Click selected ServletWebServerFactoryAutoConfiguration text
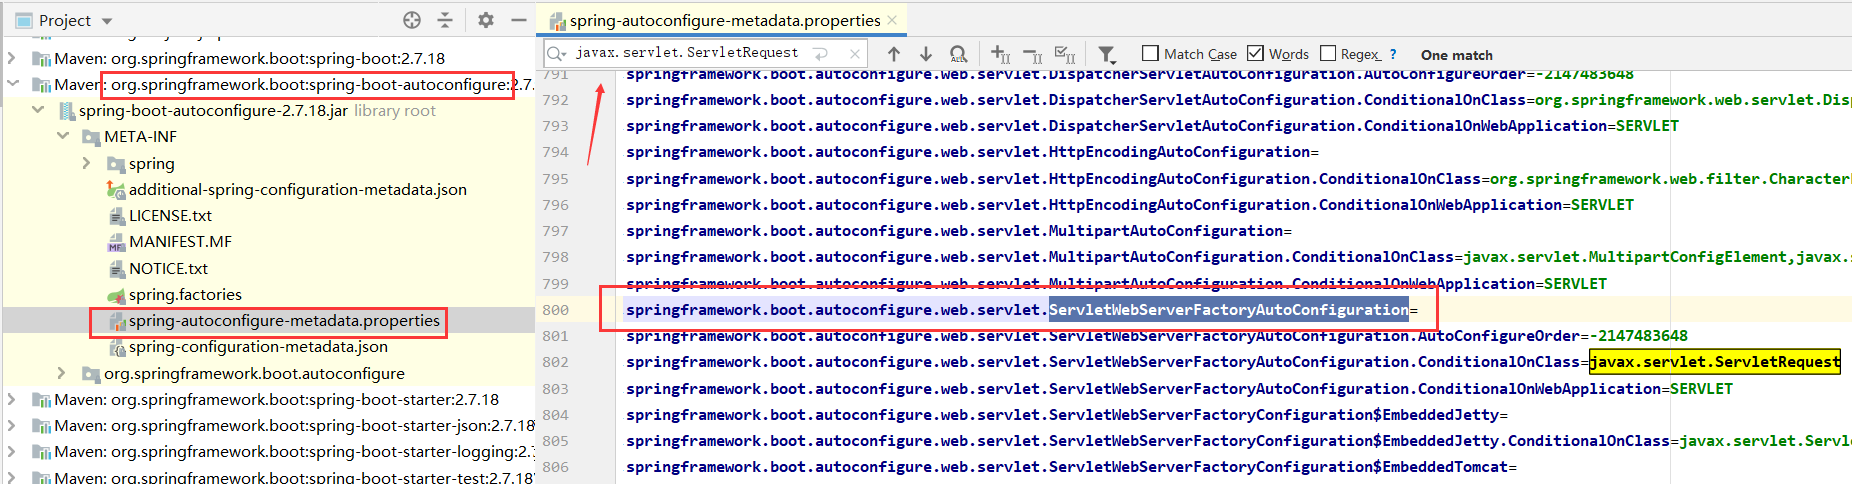The height and width of the screenshot is (484, 1852). (x=1228, y=310)
